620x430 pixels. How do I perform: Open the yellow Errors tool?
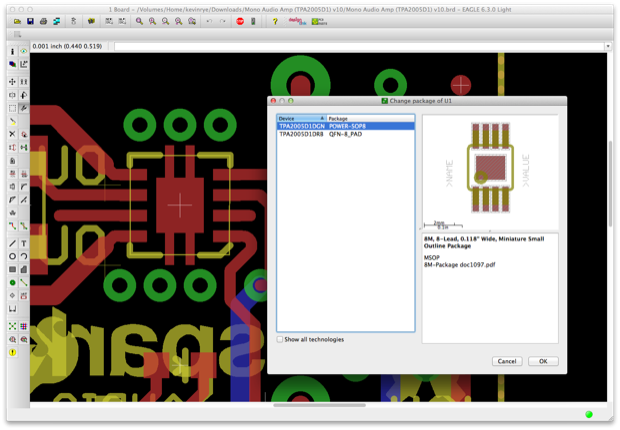[x=12, y=352]
